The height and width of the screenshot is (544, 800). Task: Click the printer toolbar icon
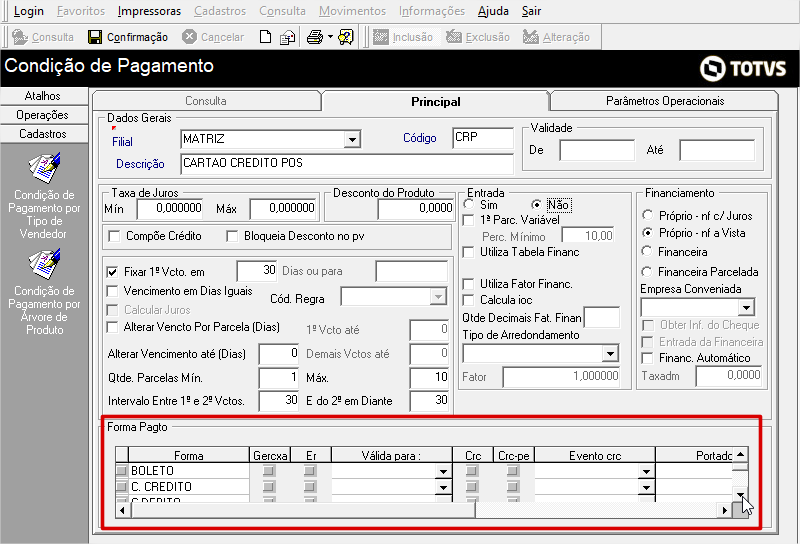click(x=315, y=37)
